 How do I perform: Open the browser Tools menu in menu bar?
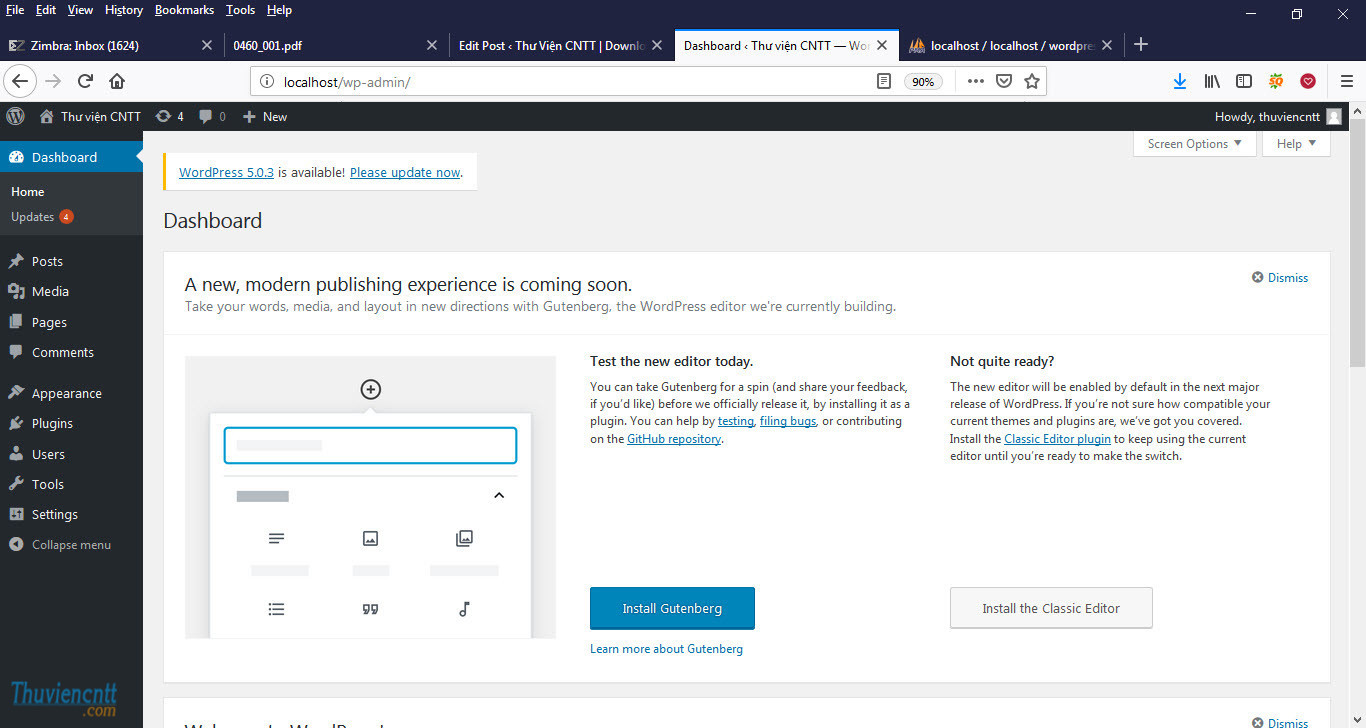(240, 10)
